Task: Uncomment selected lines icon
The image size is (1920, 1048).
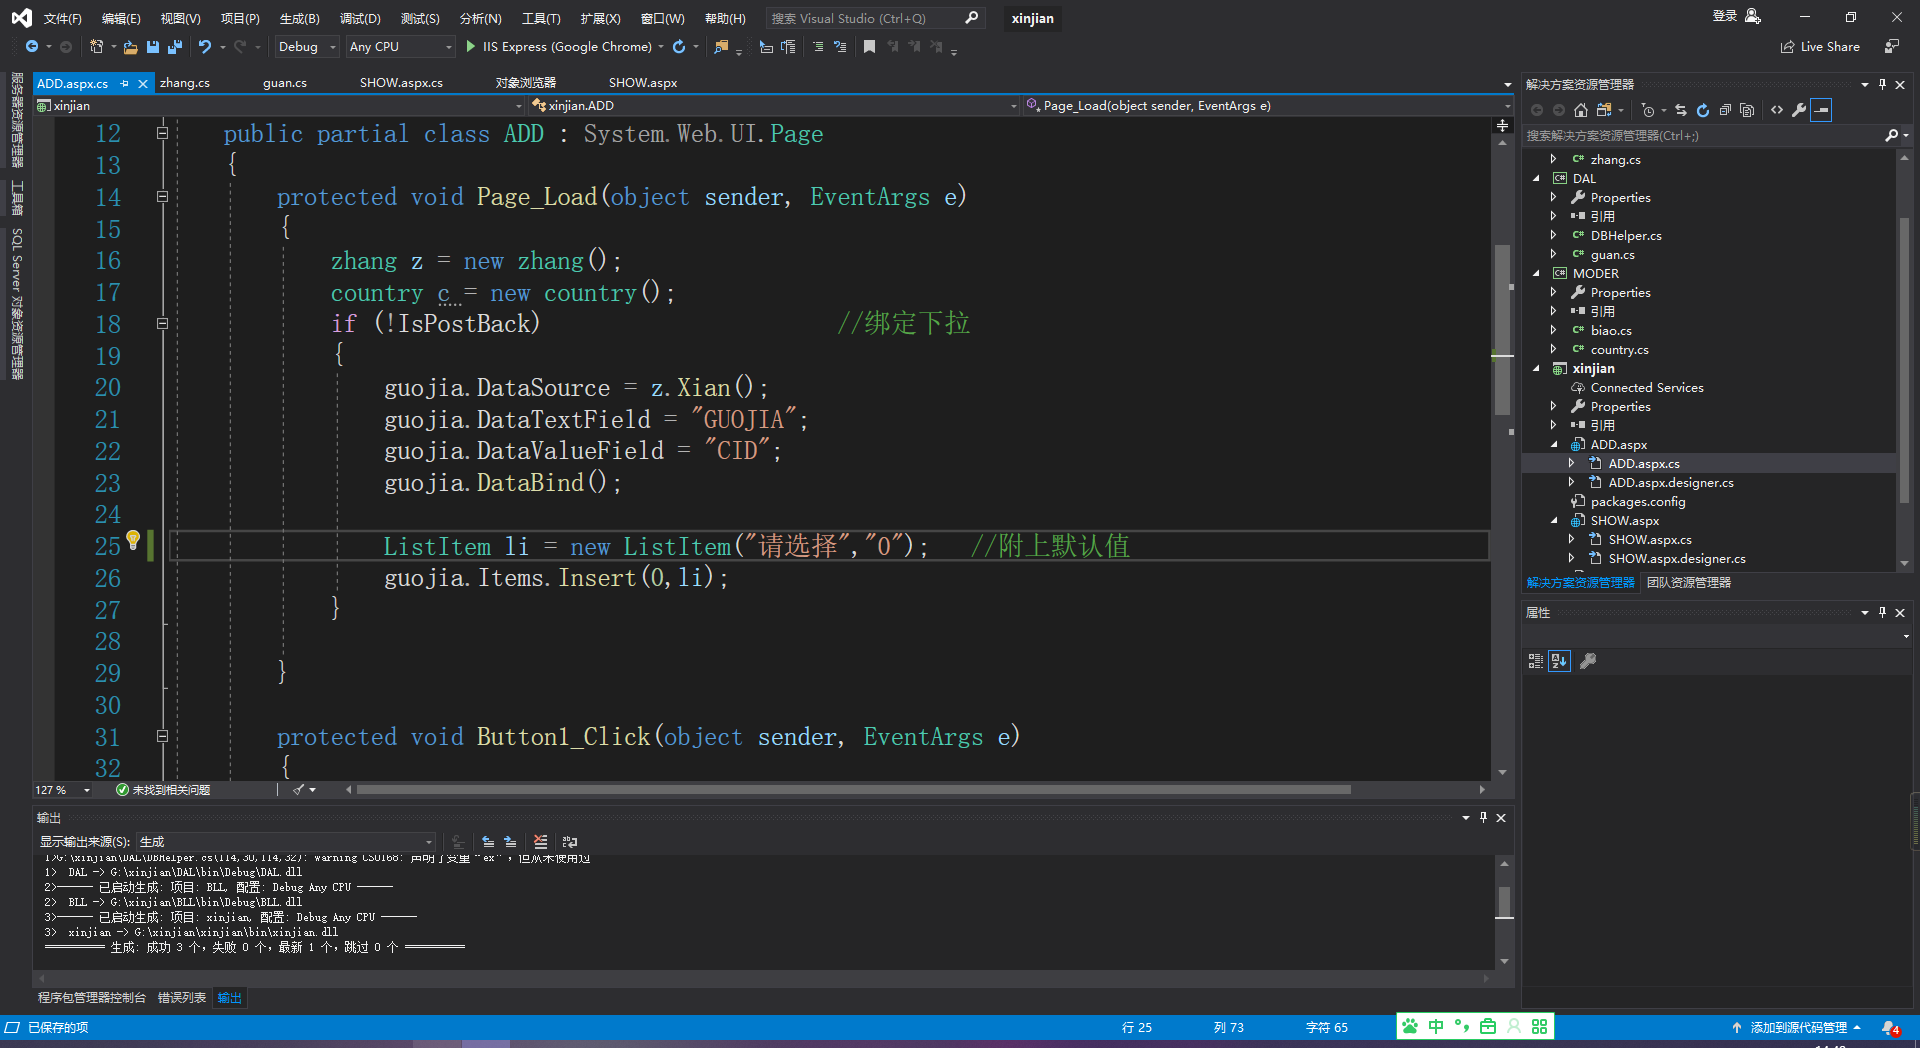Action: (x=840, y=47)
